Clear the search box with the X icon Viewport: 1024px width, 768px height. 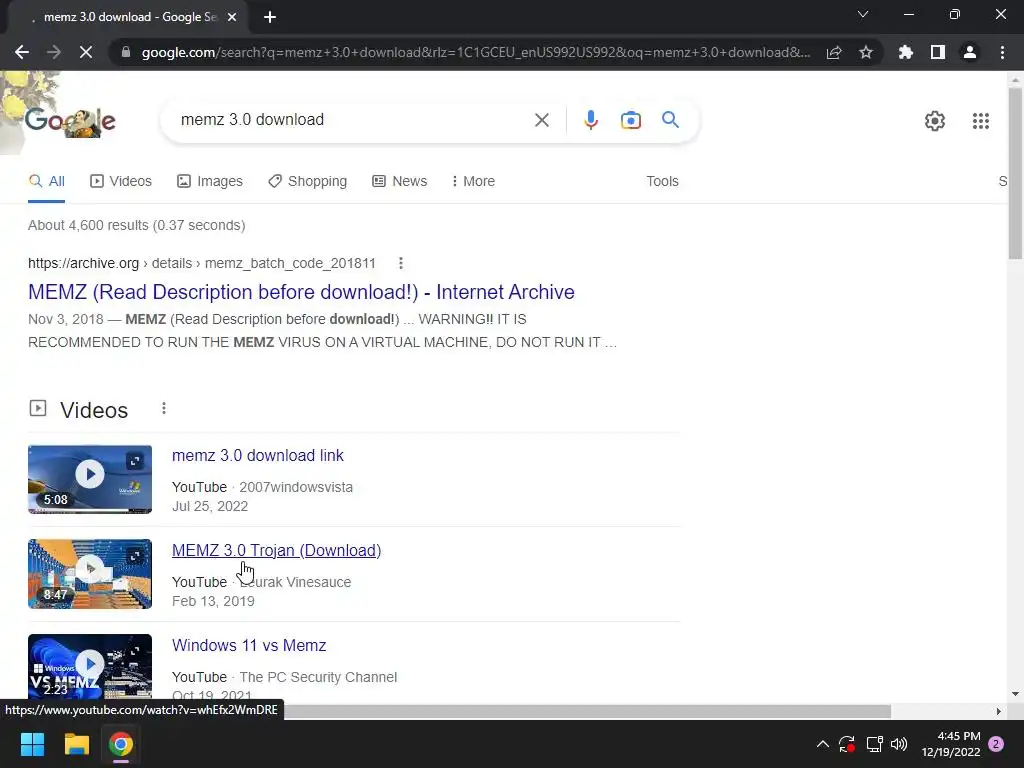pos(541,120)
